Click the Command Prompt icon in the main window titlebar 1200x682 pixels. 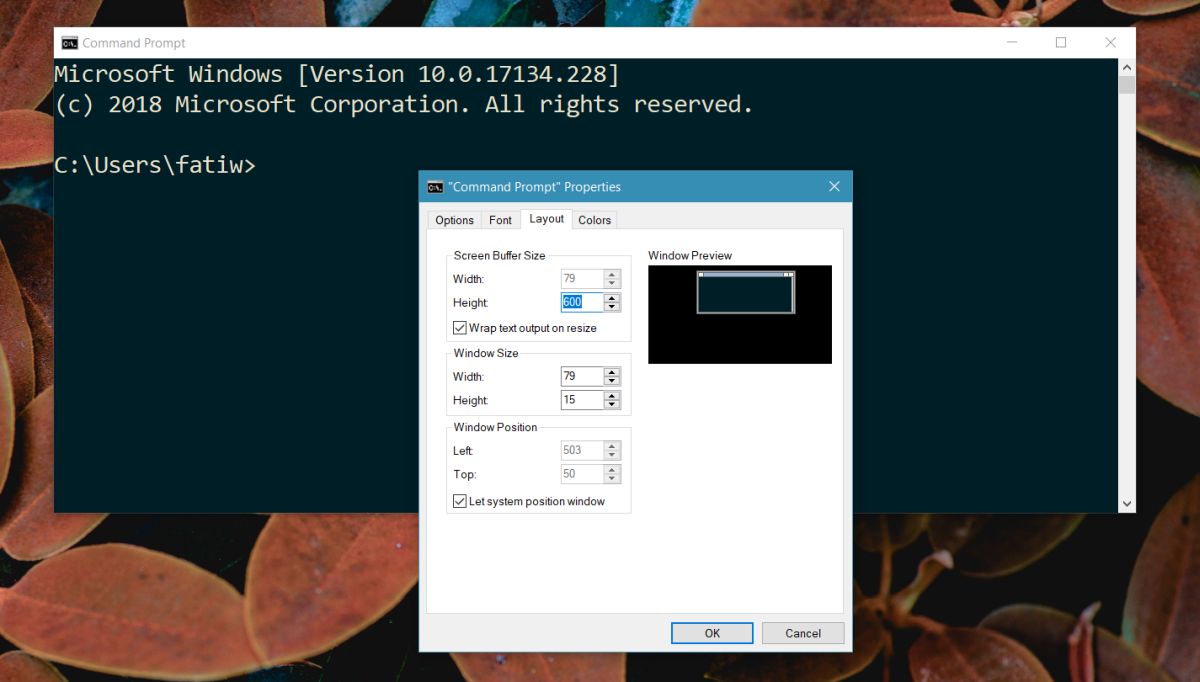[69, 43]
